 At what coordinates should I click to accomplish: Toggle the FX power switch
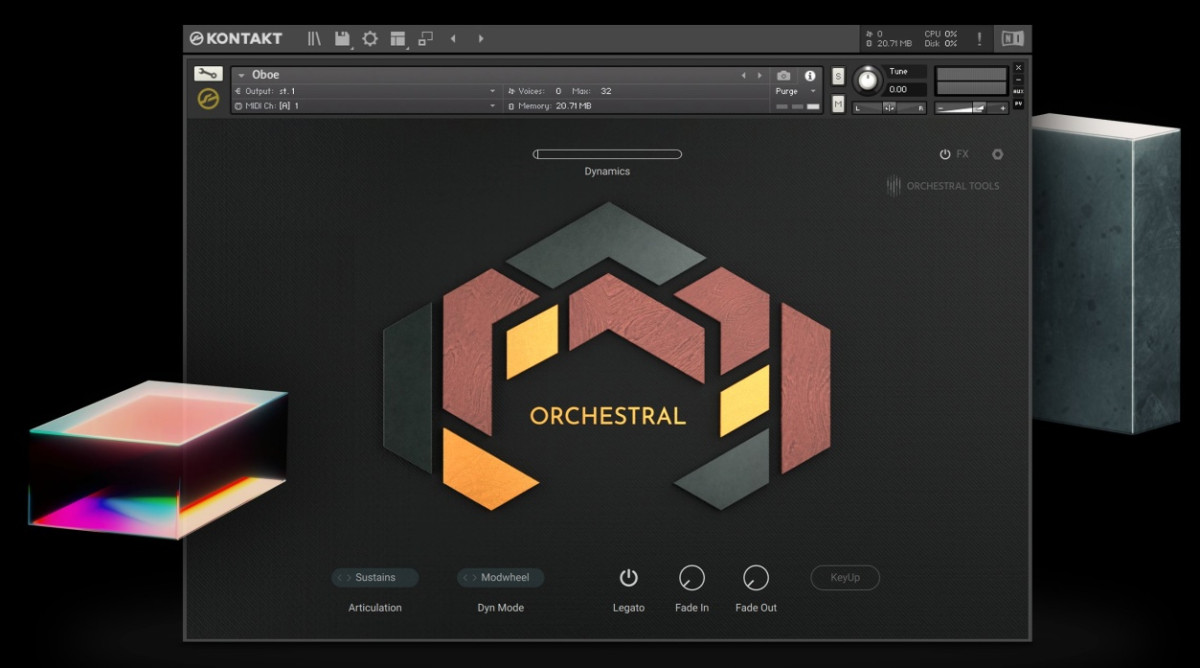coord(945,154)
